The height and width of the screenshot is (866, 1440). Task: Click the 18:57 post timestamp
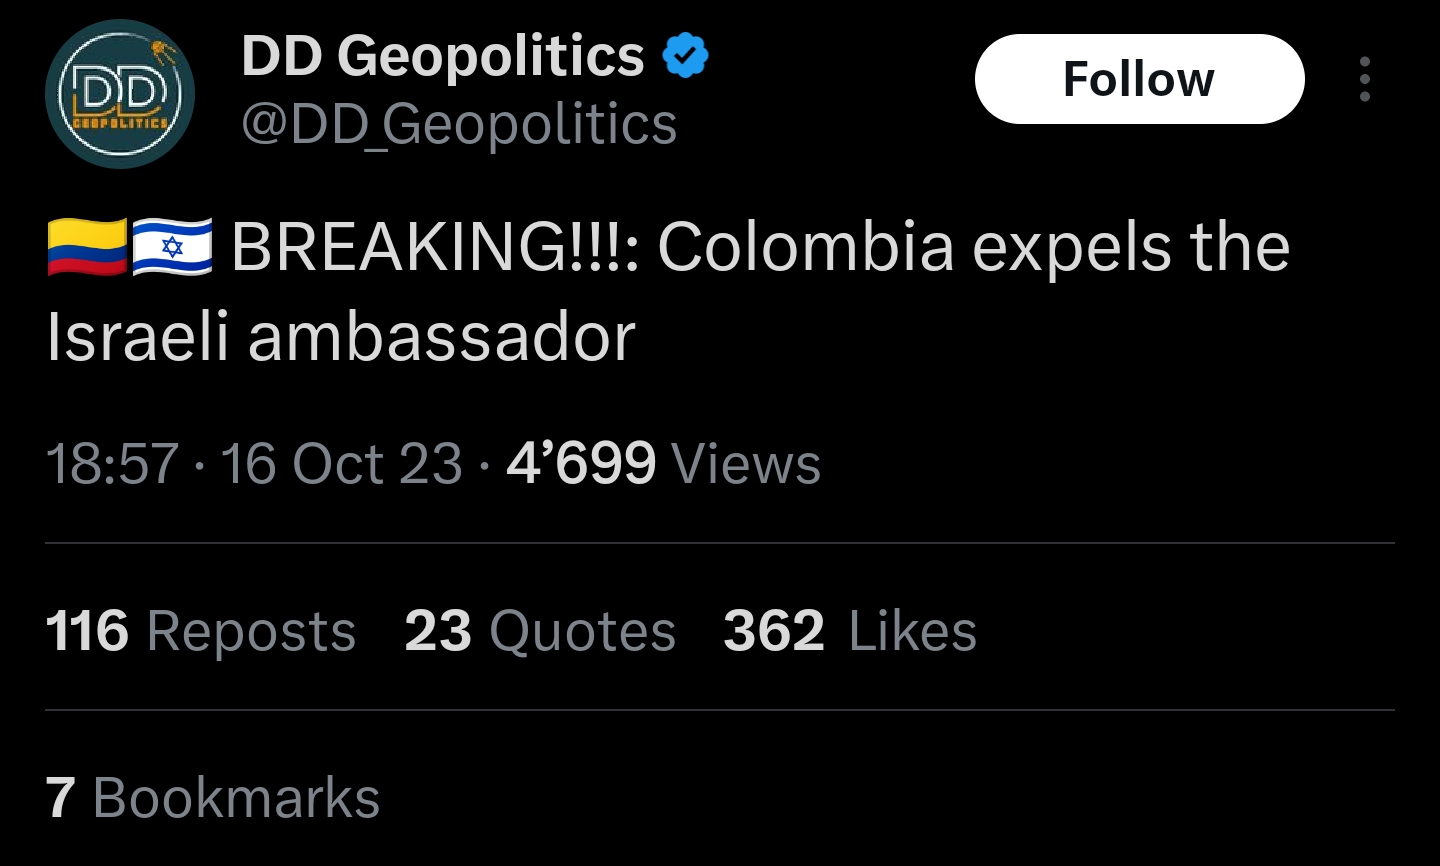click(112, 464)
